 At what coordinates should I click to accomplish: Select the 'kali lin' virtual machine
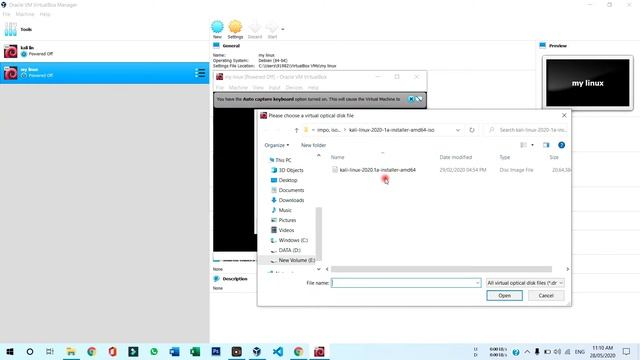tap(104, 51)
